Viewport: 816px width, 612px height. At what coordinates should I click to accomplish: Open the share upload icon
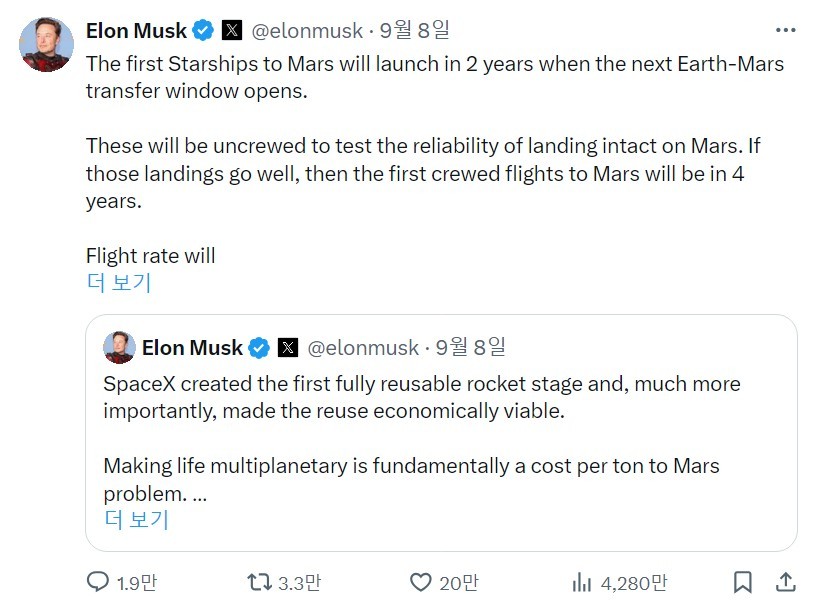coord(786,582)
